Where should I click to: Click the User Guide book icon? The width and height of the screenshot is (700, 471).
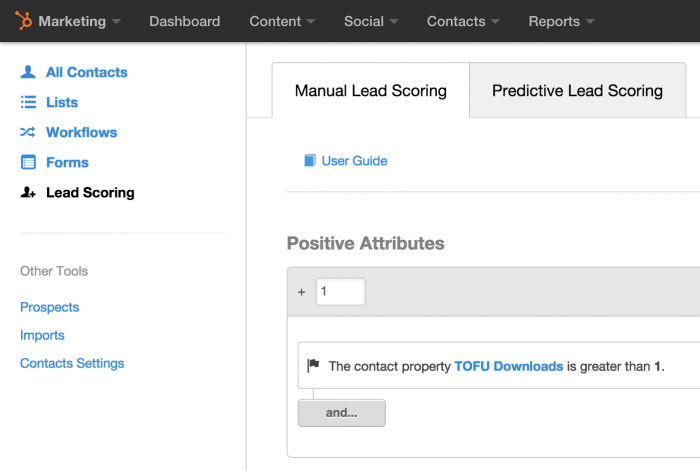[310, 161]
